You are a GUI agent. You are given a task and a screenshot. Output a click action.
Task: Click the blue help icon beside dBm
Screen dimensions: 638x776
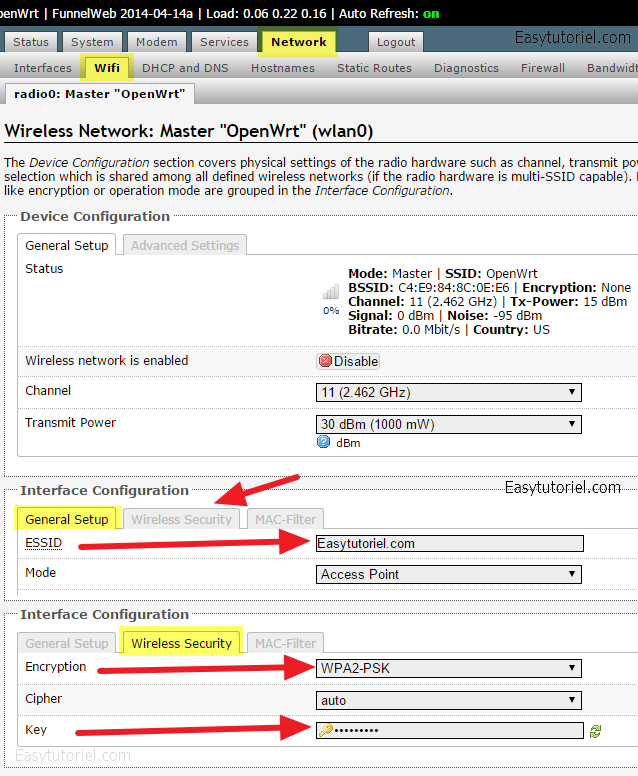point(323,442)
